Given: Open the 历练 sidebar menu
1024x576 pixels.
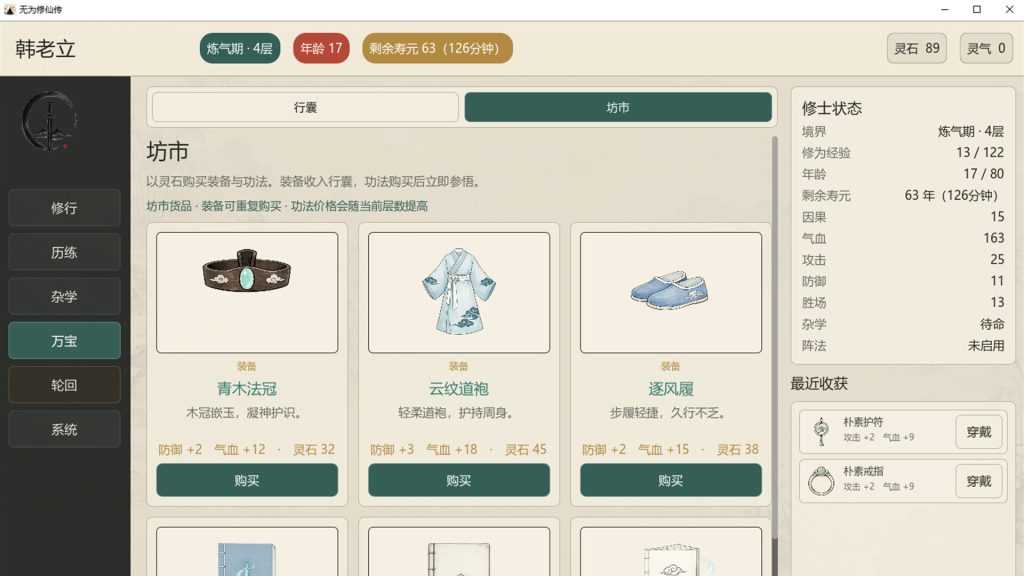Looking at the screenshot, I should [x=64, y=252].
